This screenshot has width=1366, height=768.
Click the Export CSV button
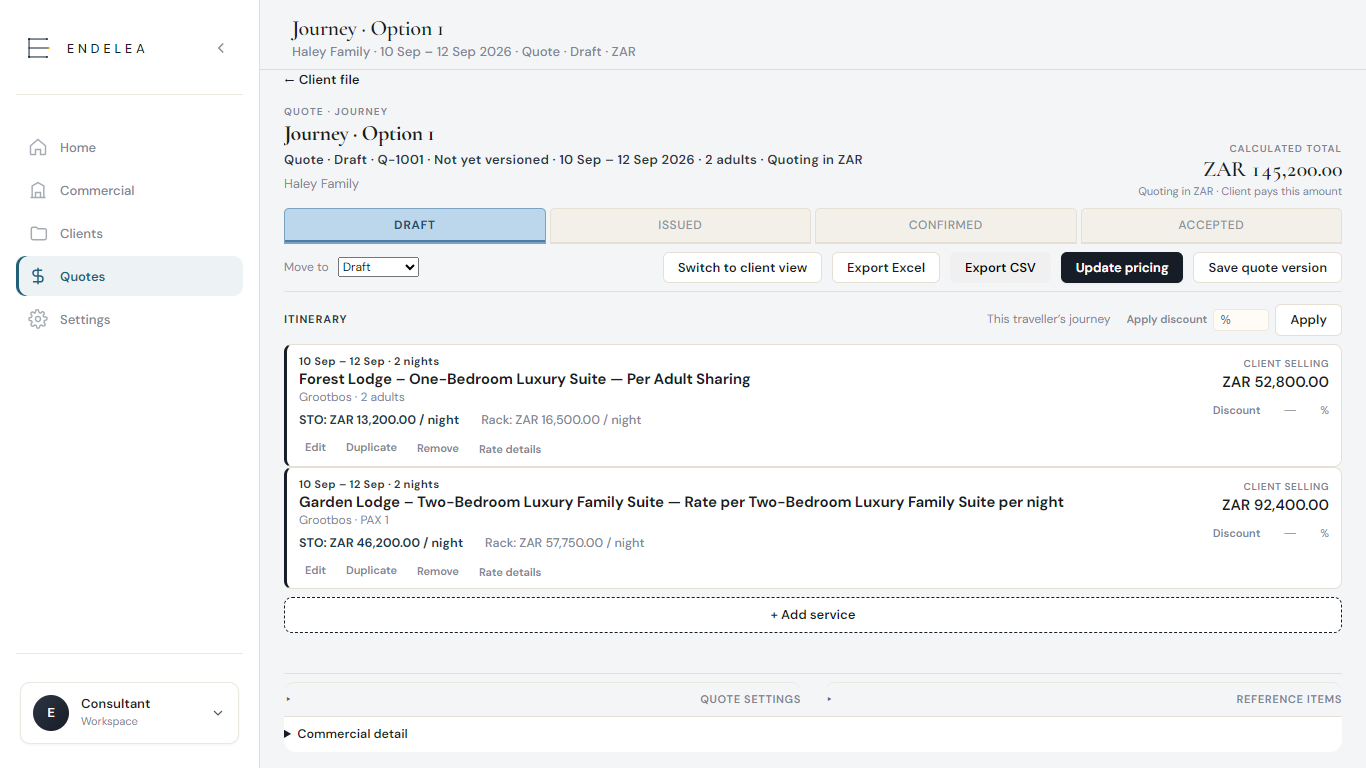tap(1000, 267)
